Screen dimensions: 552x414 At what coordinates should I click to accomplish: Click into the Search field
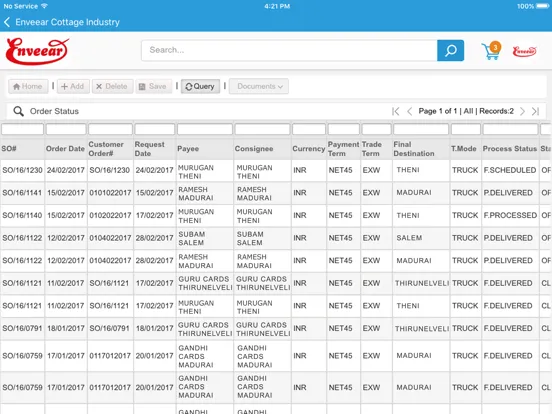coord(289,50)
